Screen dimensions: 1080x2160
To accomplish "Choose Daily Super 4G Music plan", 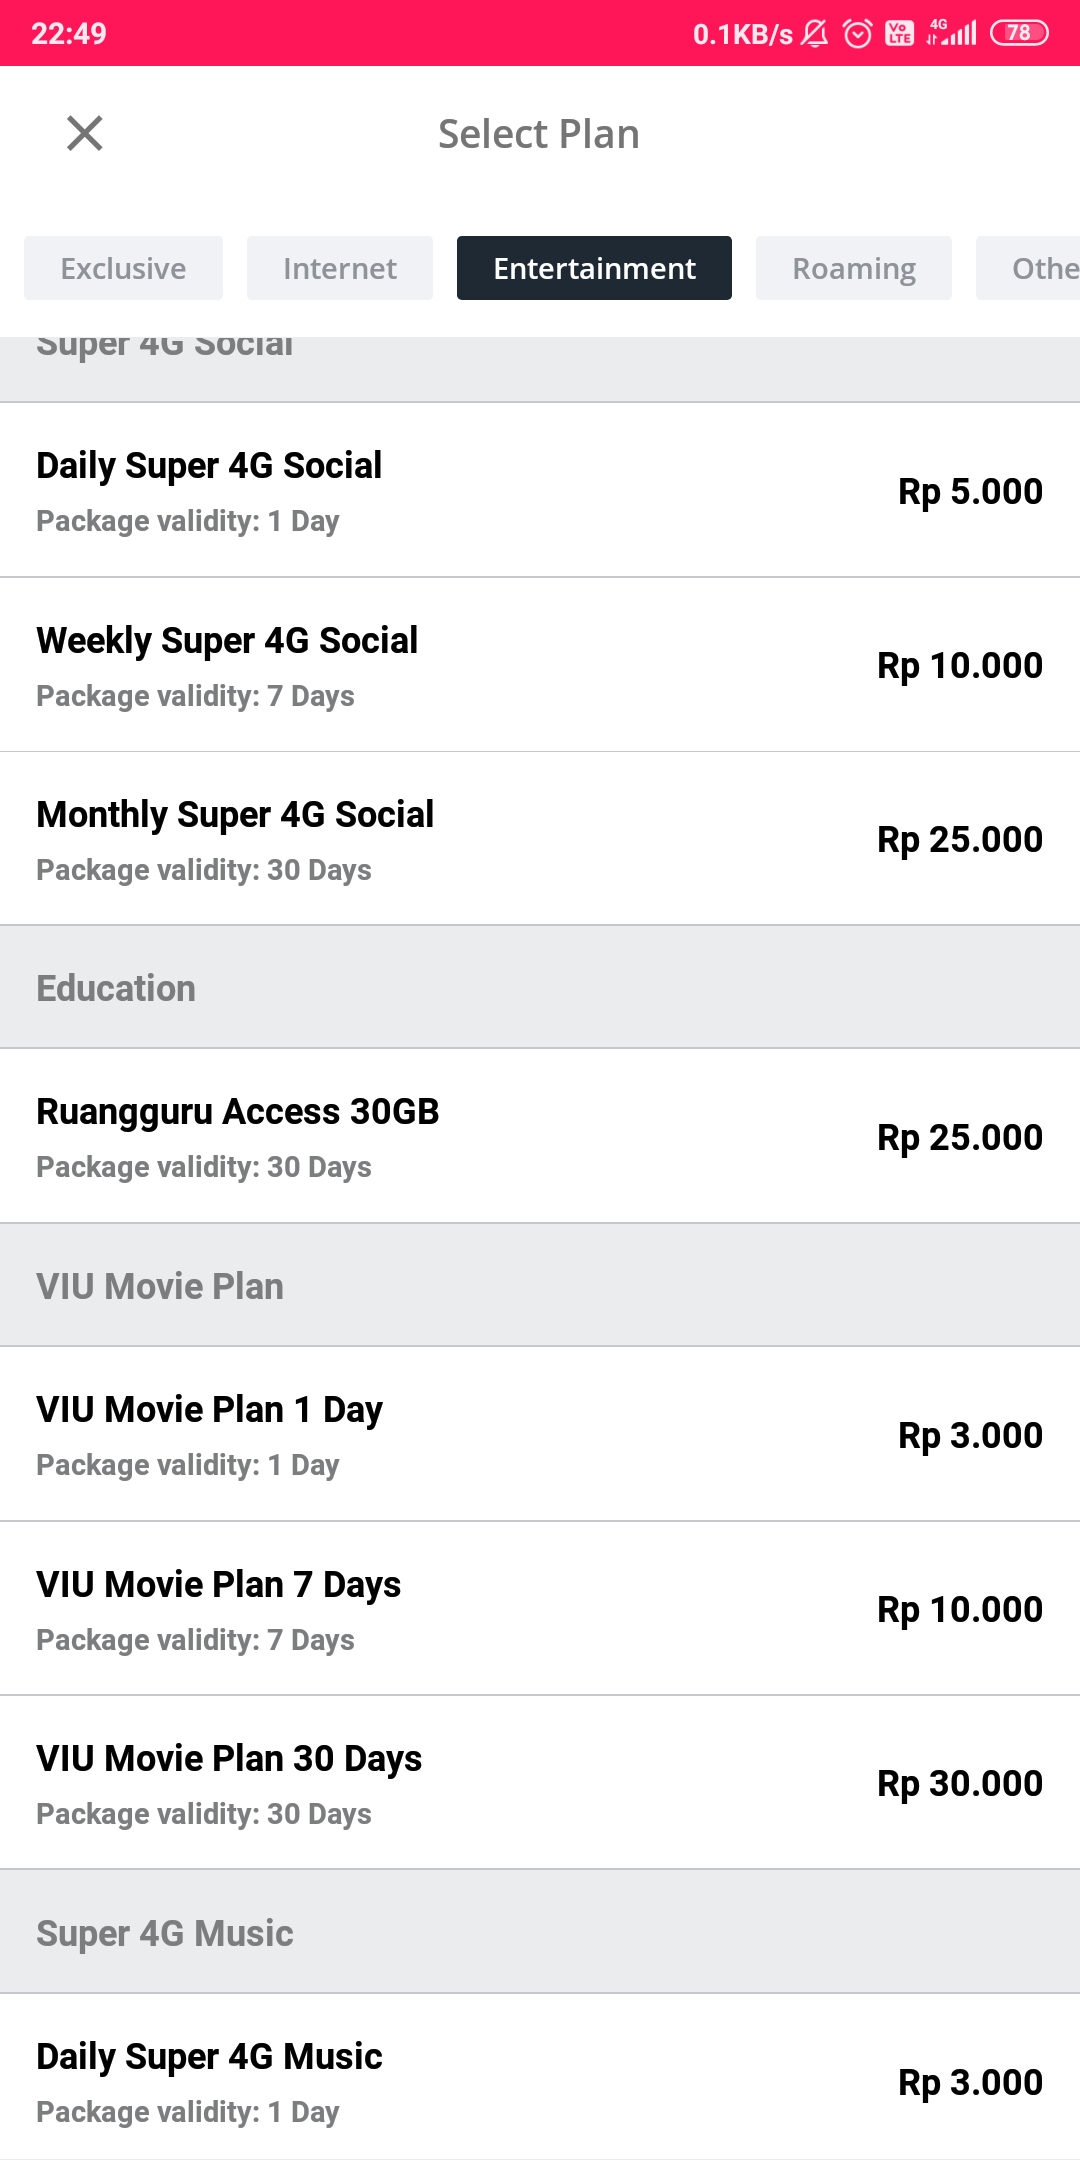I will point(540,2080).
